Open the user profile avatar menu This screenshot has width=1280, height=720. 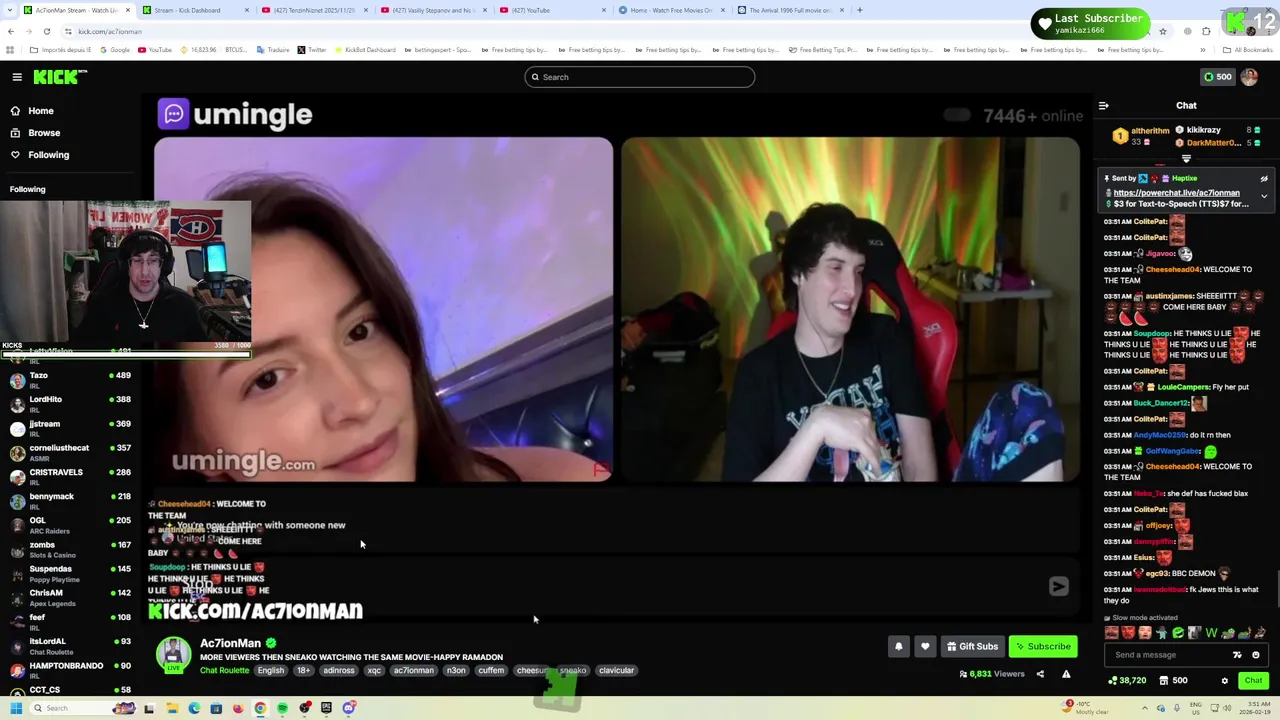(x=1249, y=77)
